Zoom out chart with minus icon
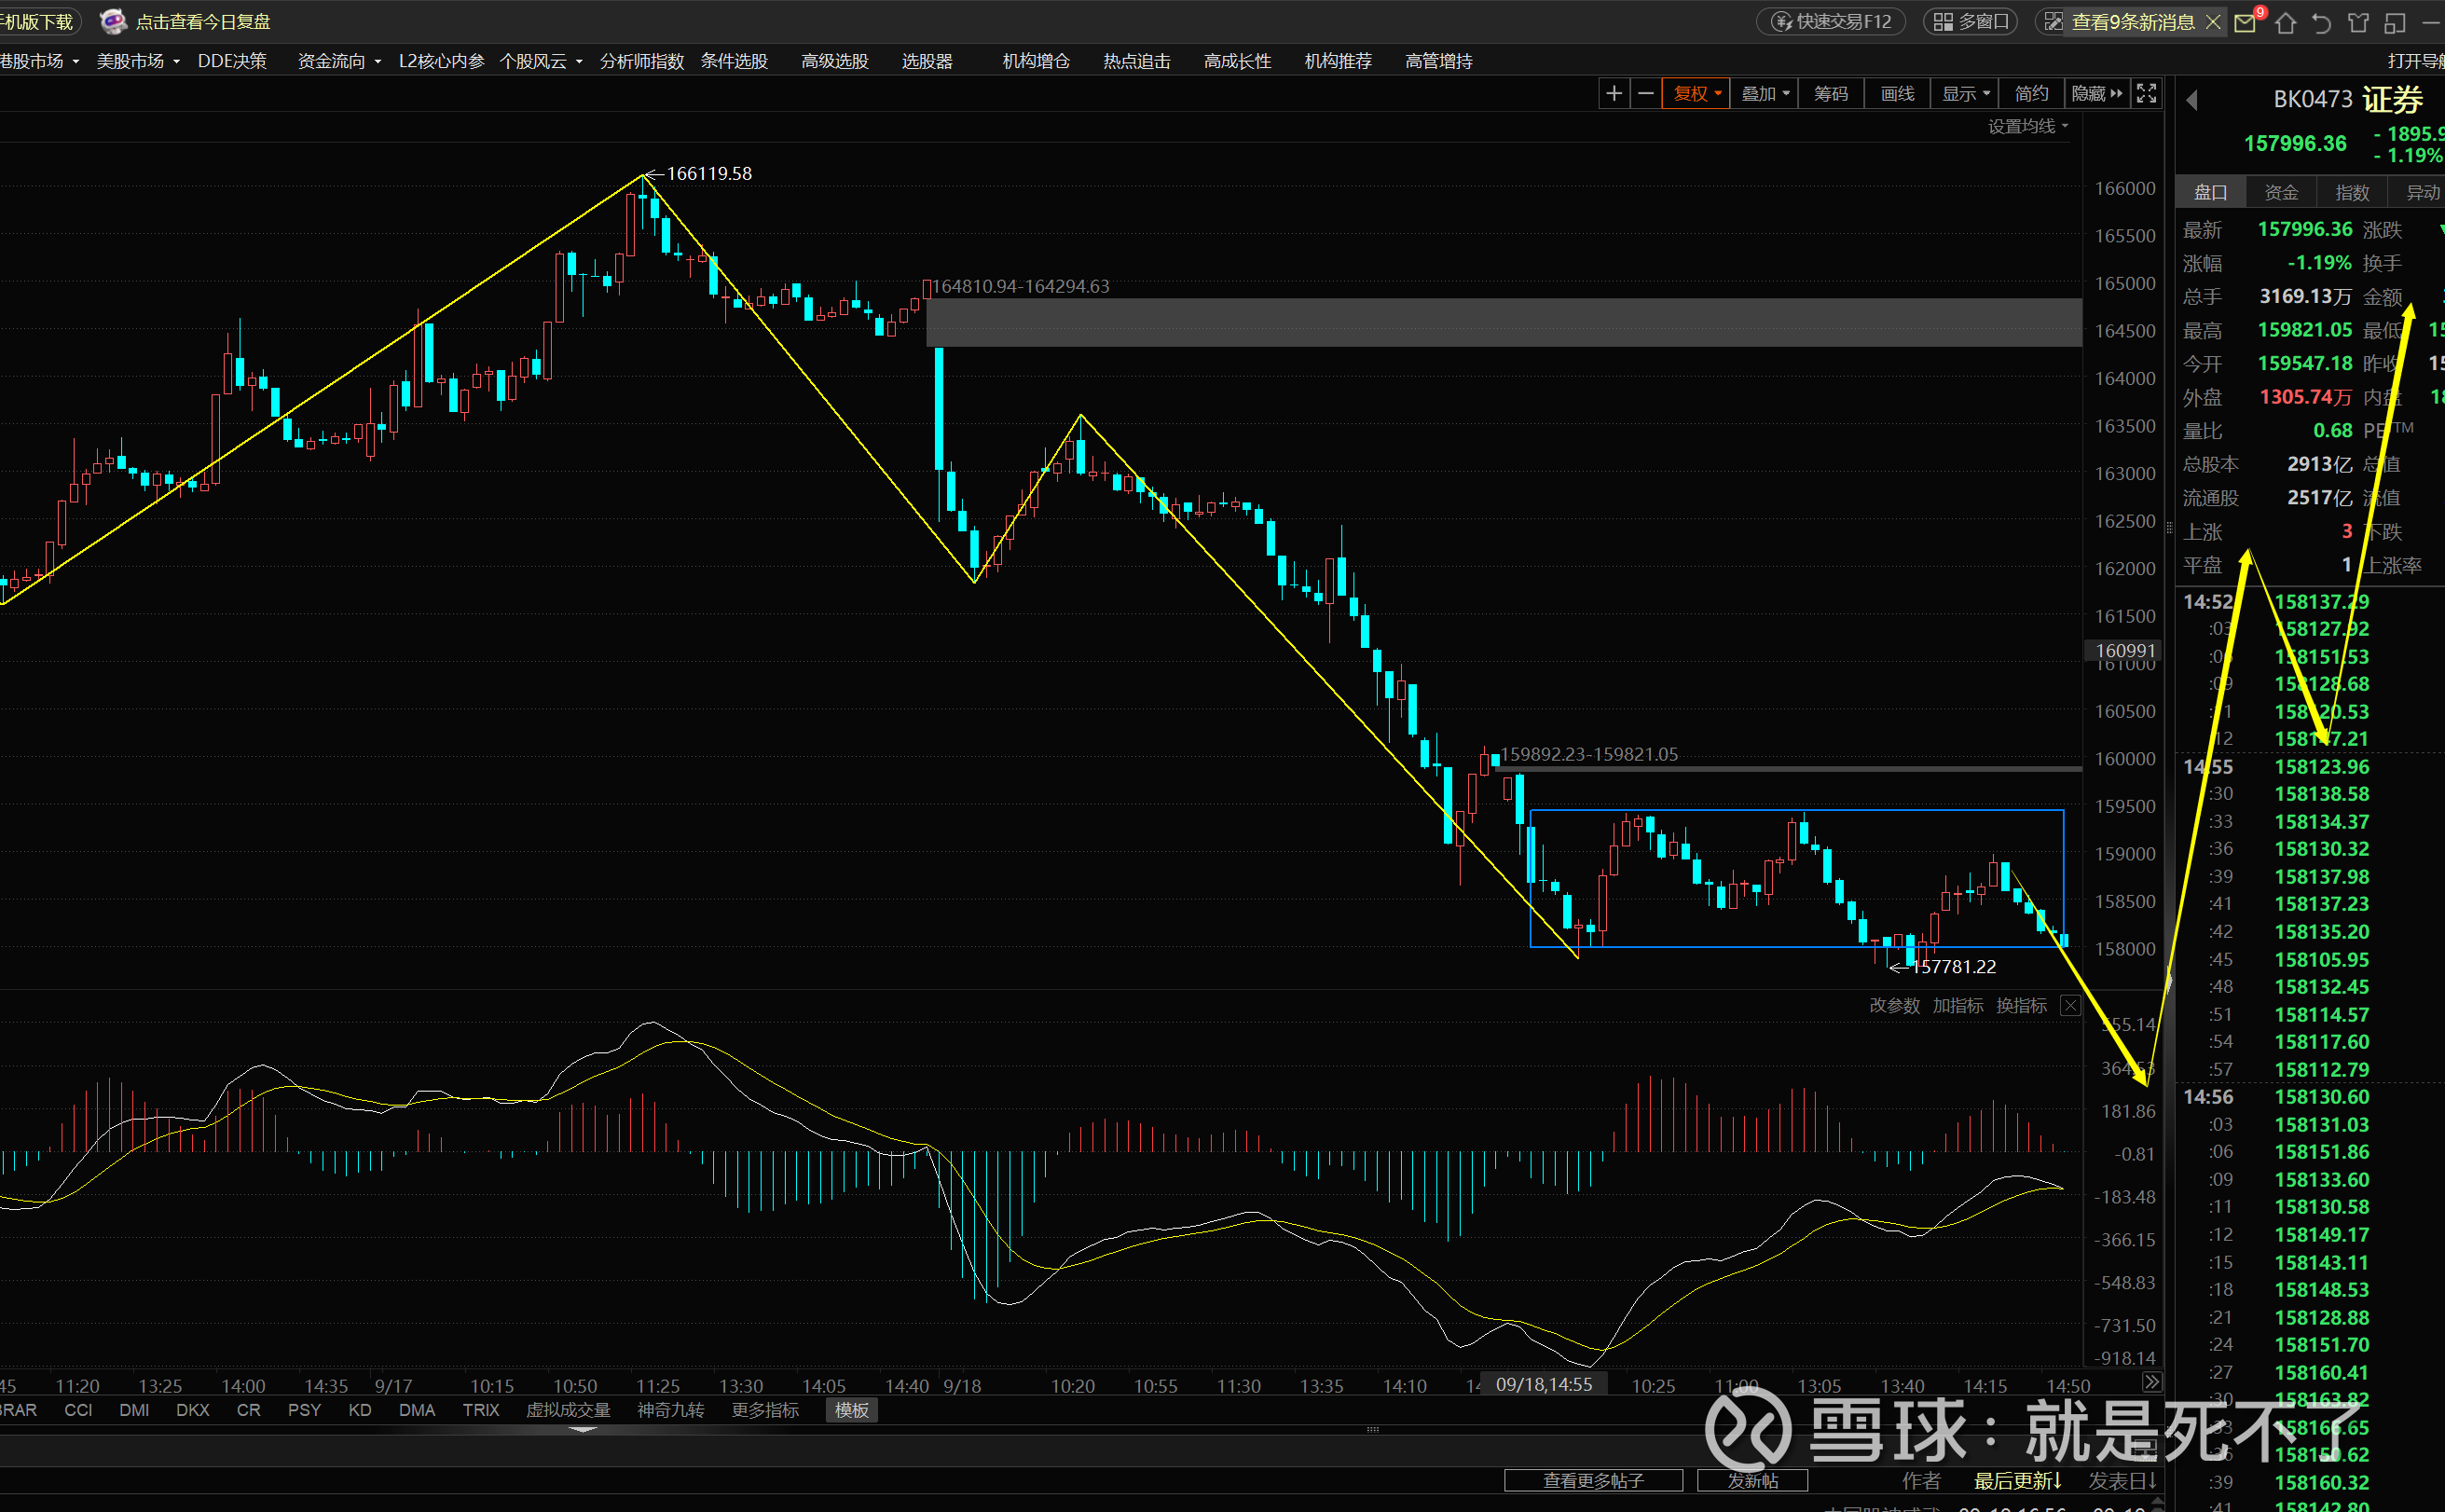The height and width of the screenshot is (1512, 2445). click(1645, 94)
